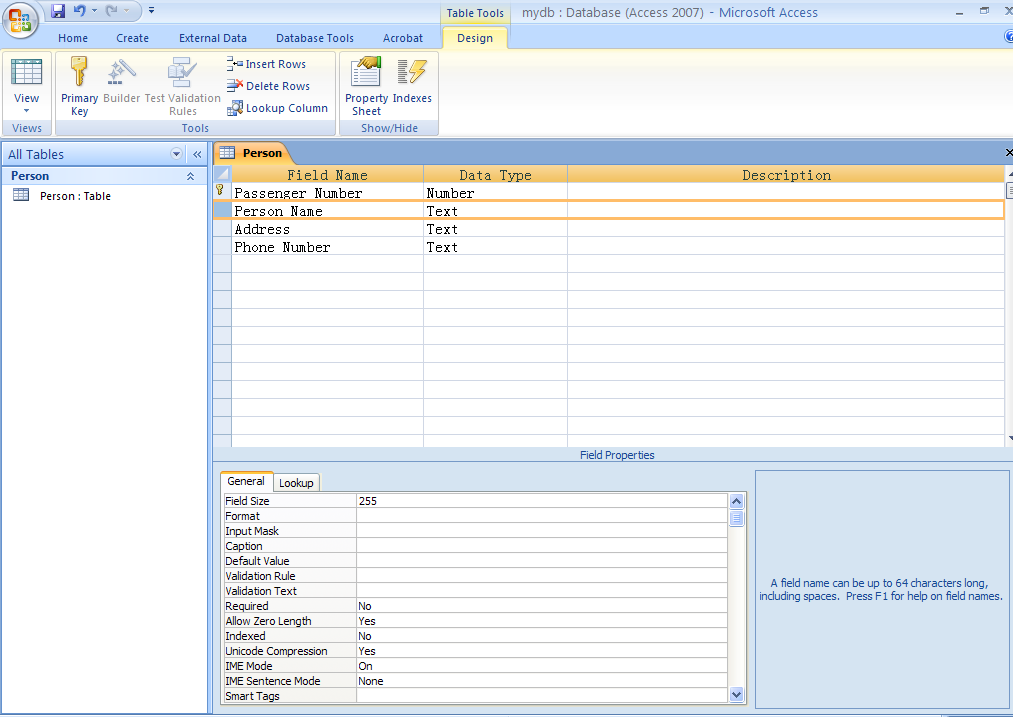1013x717 pixels.
Task: Click the Delete Rows command
Action: coord(268,86)
